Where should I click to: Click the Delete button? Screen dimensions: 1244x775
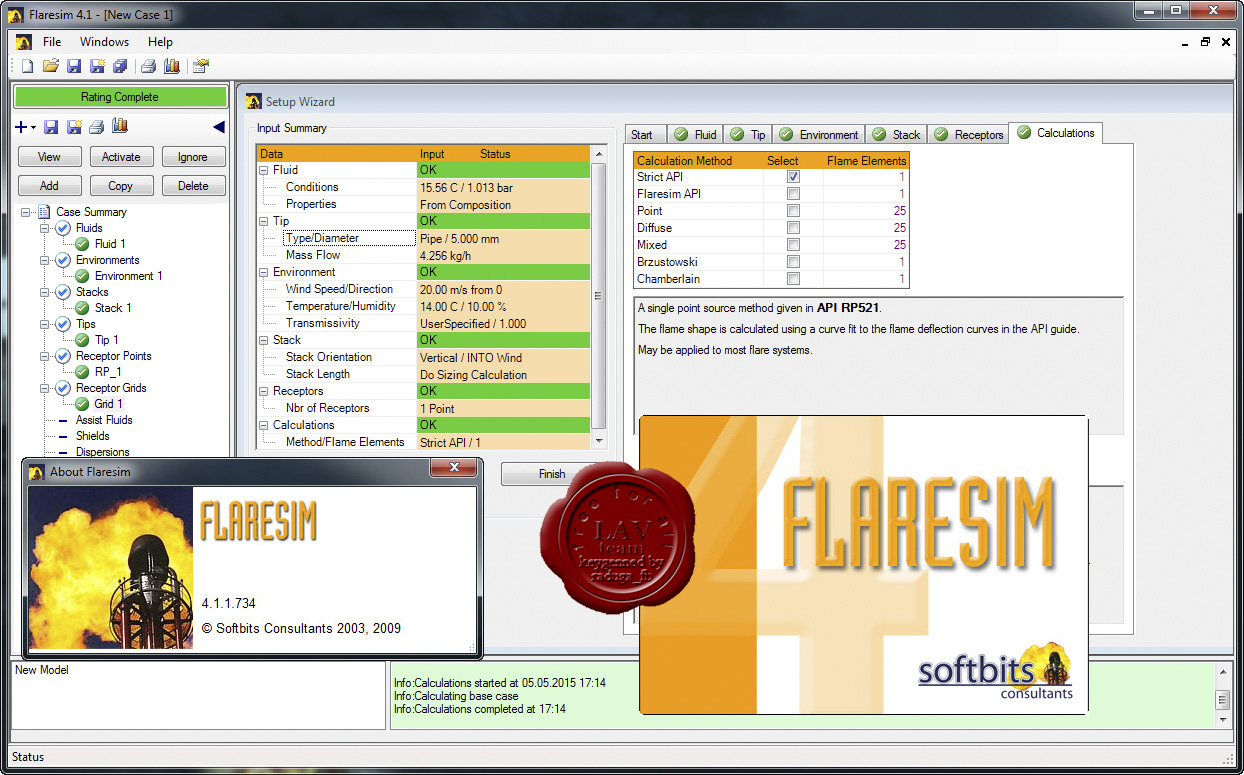click(x=193, y=186)
